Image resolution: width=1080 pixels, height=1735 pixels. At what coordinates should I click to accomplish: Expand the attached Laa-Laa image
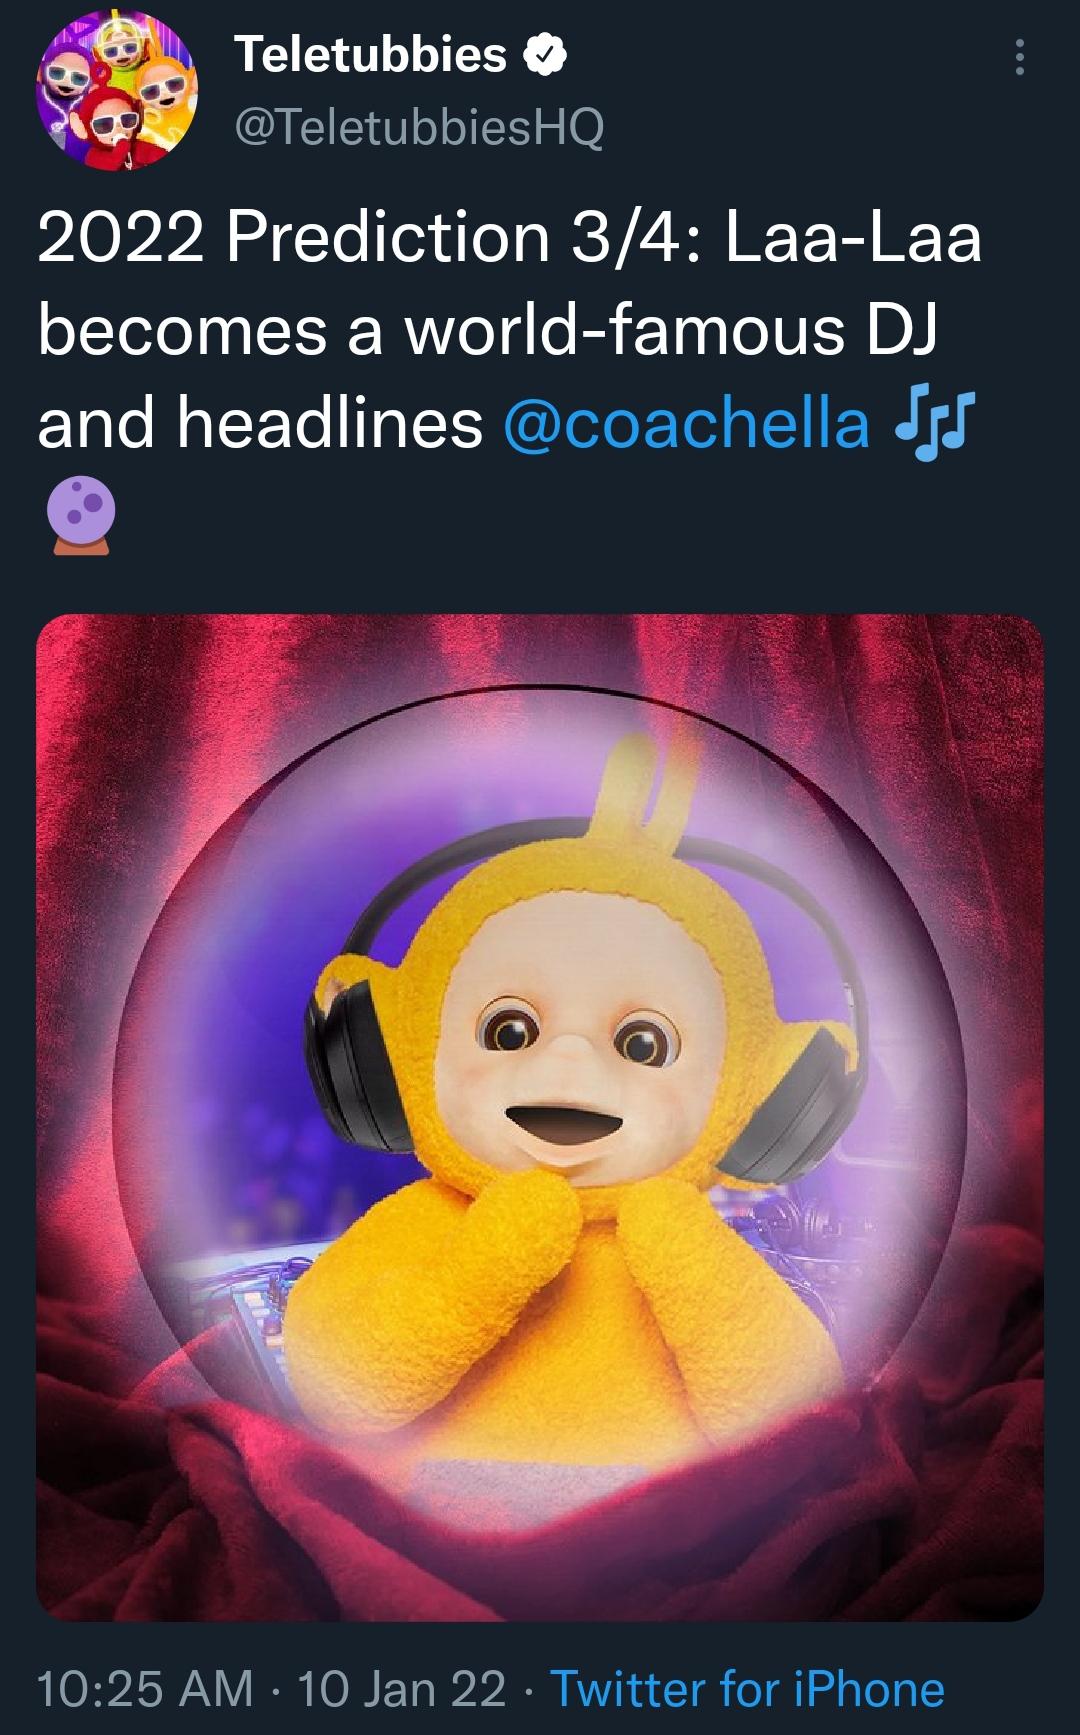coord(540,1120)
